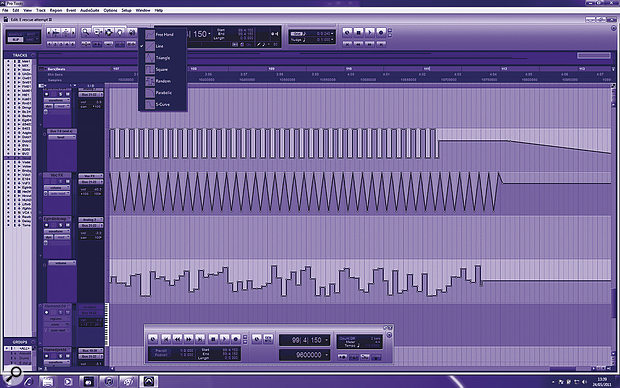620x388 pixels.
Task: Click Stop in the Edit window transport
Action: click(x=358, y=32)
